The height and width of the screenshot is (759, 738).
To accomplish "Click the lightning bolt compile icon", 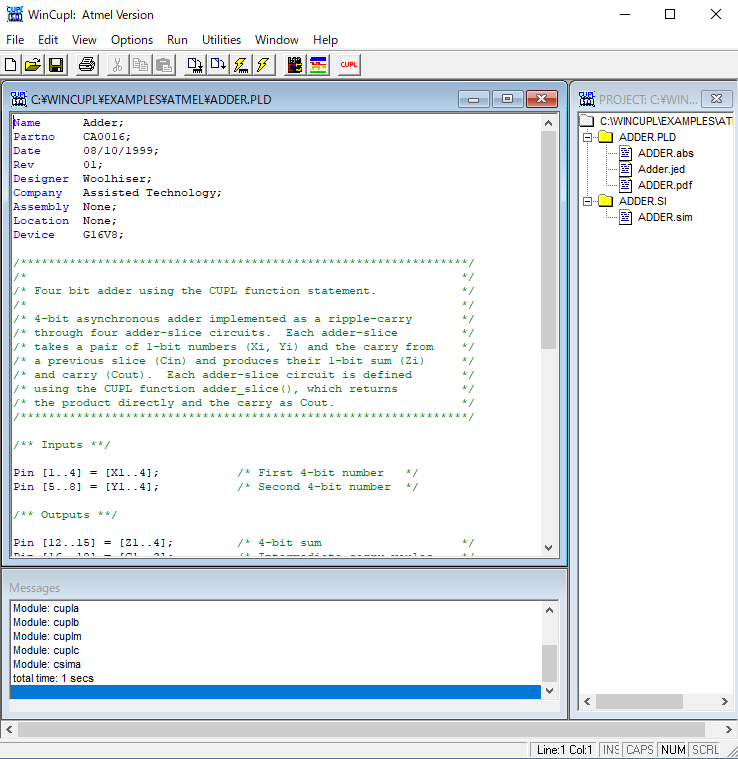I will pos(263,65).
